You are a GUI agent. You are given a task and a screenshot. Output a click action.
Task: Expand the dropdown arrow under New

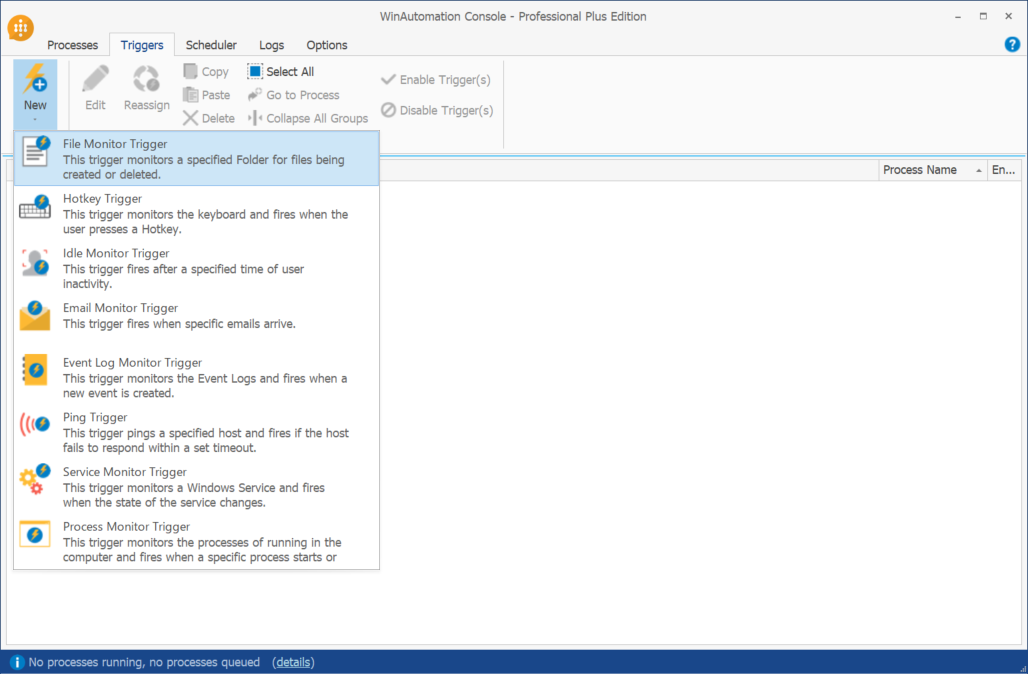pos(35,119)
